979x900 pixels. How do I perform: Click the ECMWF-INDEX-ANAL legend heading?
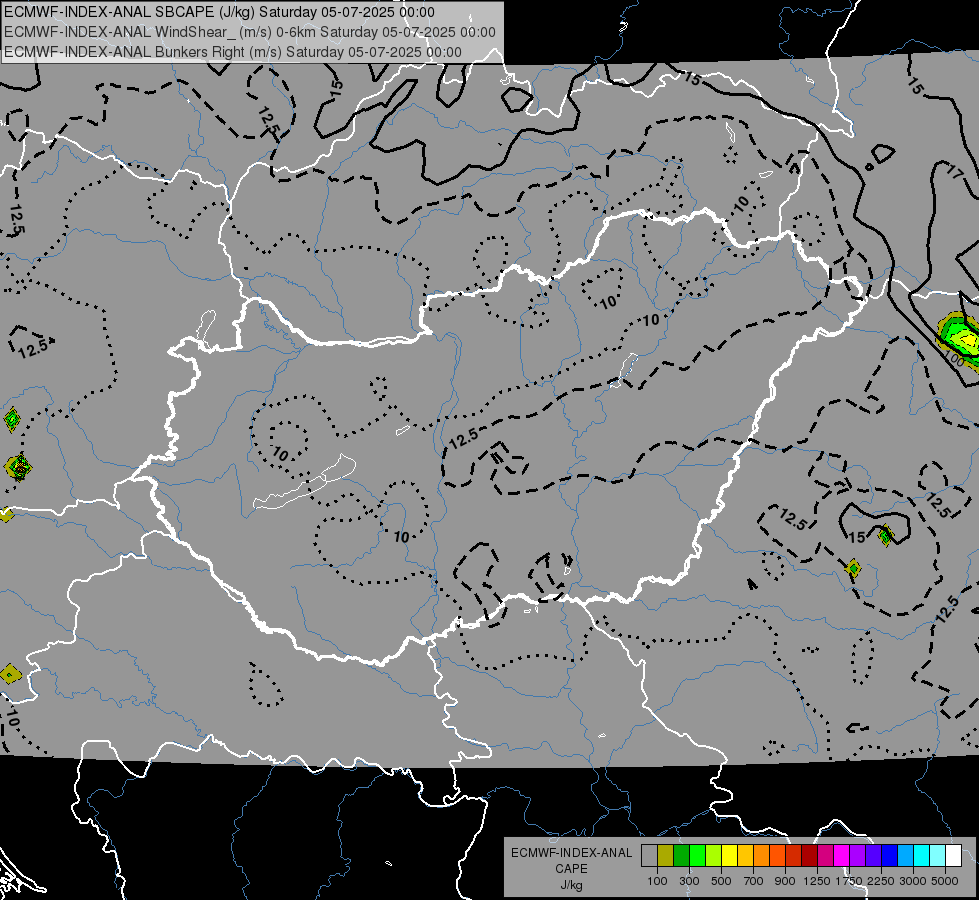(x=571, y=853)
